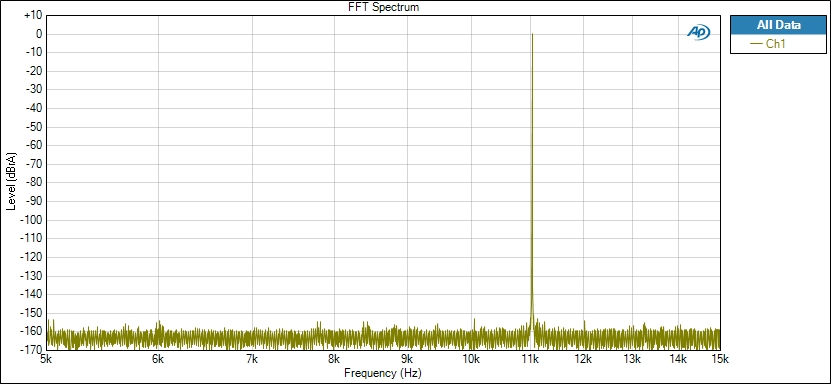The image size is (831, 384).
Task: Click the 15k frequency axis tick label
Action: point(719,359)
